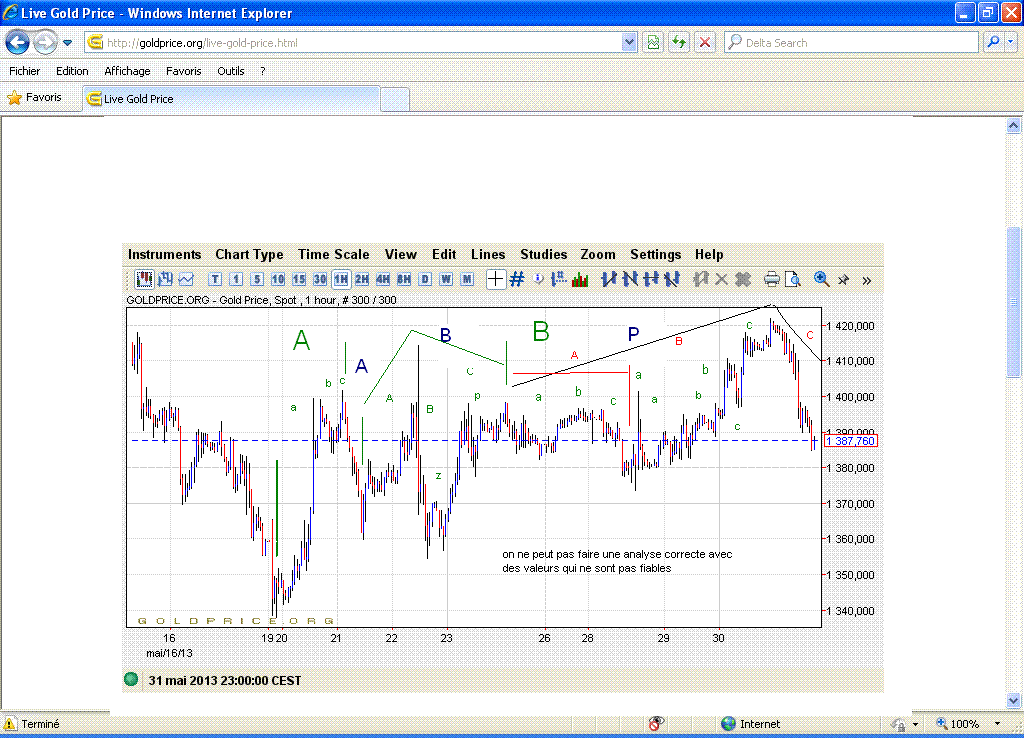Switch to 8H time scale
Viewport: 1024px width, 738px height.
(404, 280)
